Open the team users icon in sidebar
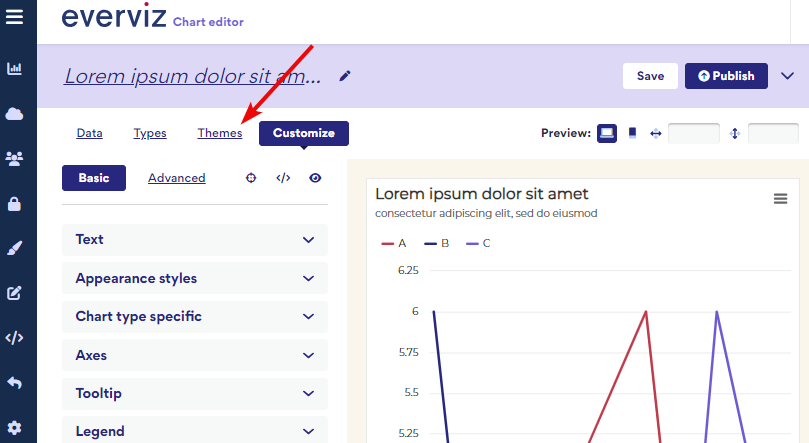Screen dimensions: 809x443 coord(14,158)
